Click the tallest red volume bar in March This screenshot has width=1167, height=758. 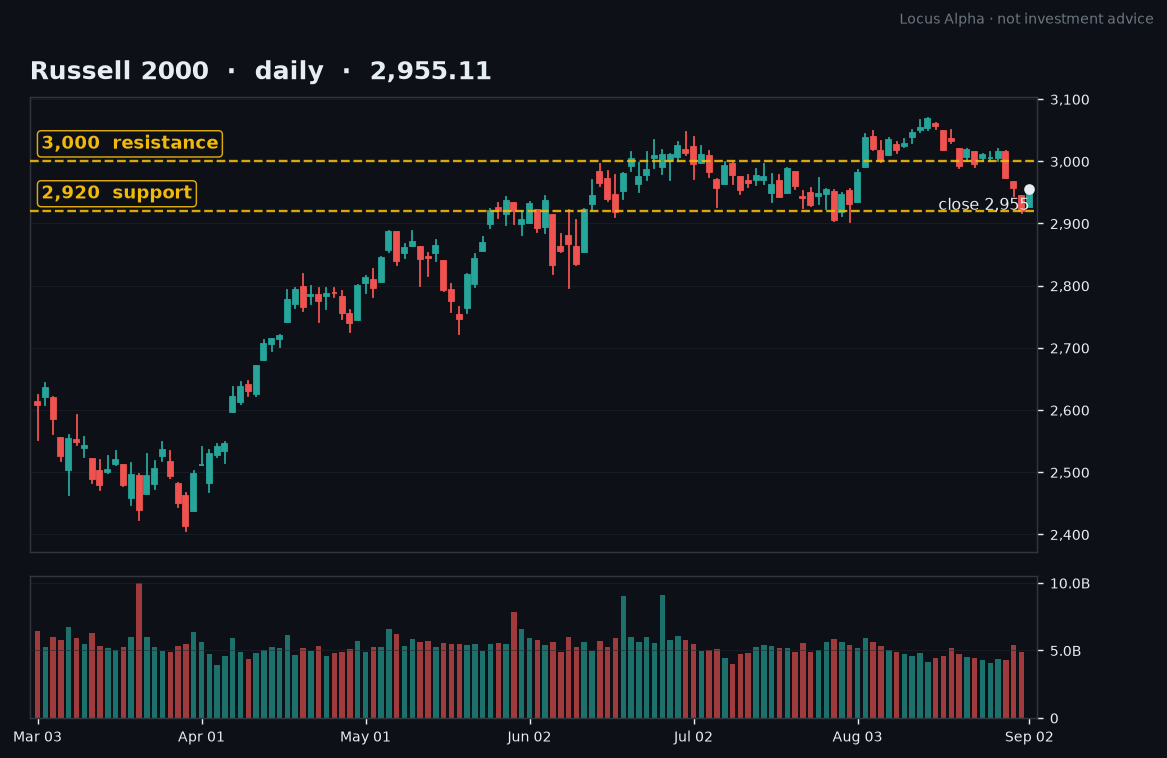pos(138,651)
